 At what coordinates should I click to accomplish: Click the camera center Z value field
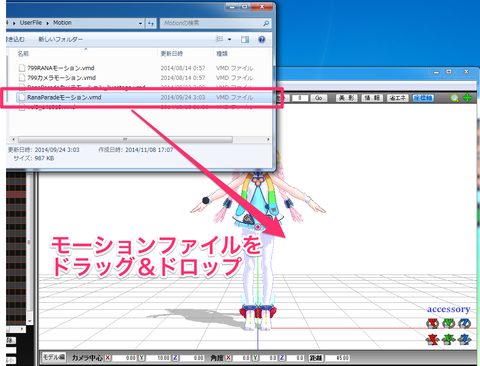pos(192,358)
